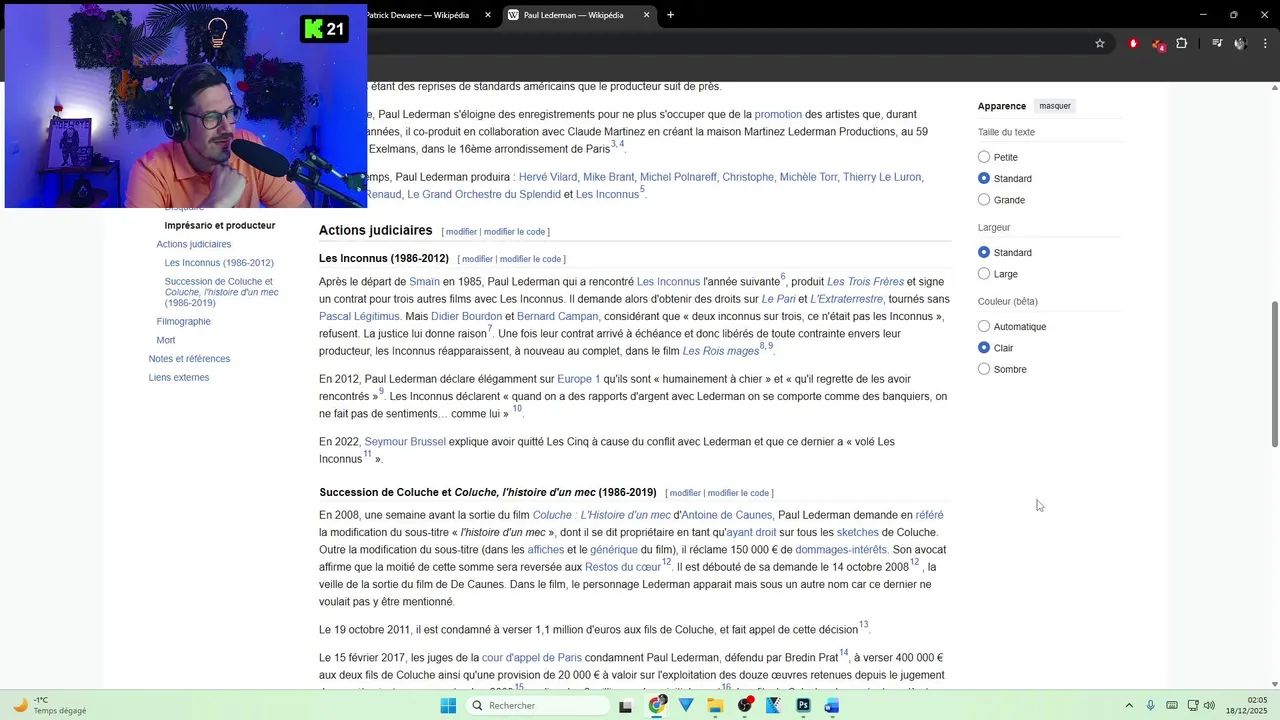The image size is (1280, 720).
Task: Open the cour d'appel de Paris link
Action: coord(532,658)
